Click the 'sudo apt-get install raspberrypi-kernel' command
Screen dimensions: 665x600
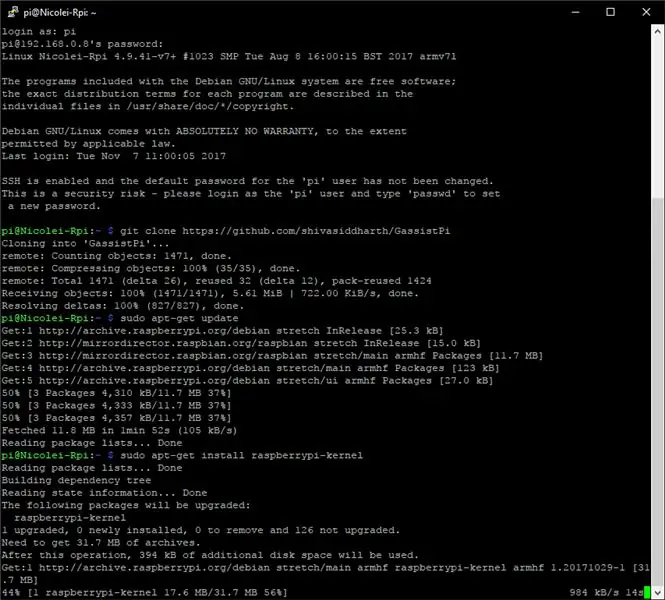click(x=241, y=455)
